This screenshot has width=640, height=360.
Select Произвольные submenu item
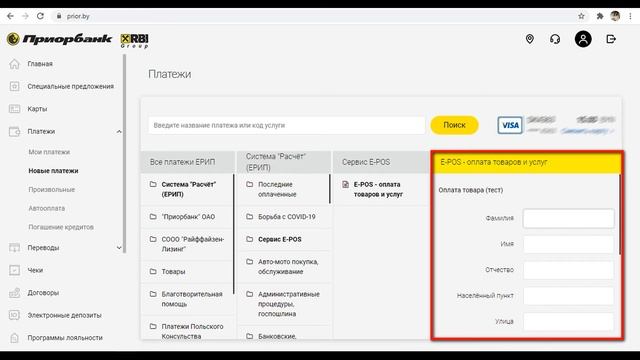[51, 189]
